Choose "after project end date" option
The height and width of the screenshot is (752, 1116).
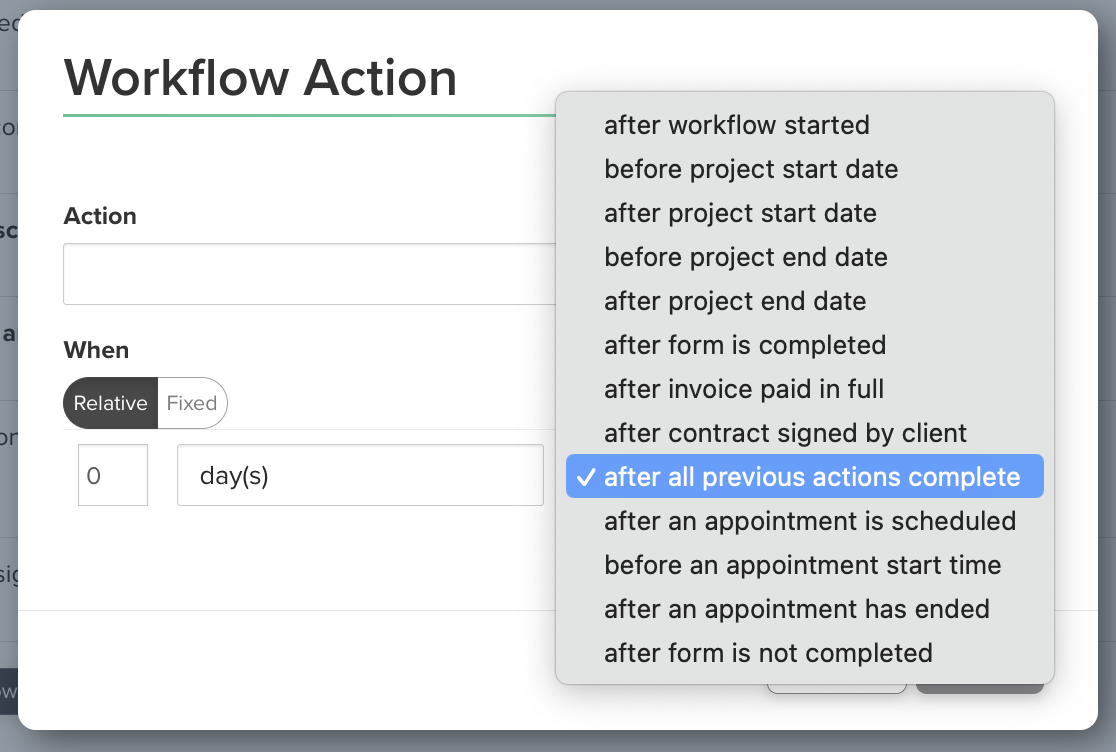coord(735,301)
